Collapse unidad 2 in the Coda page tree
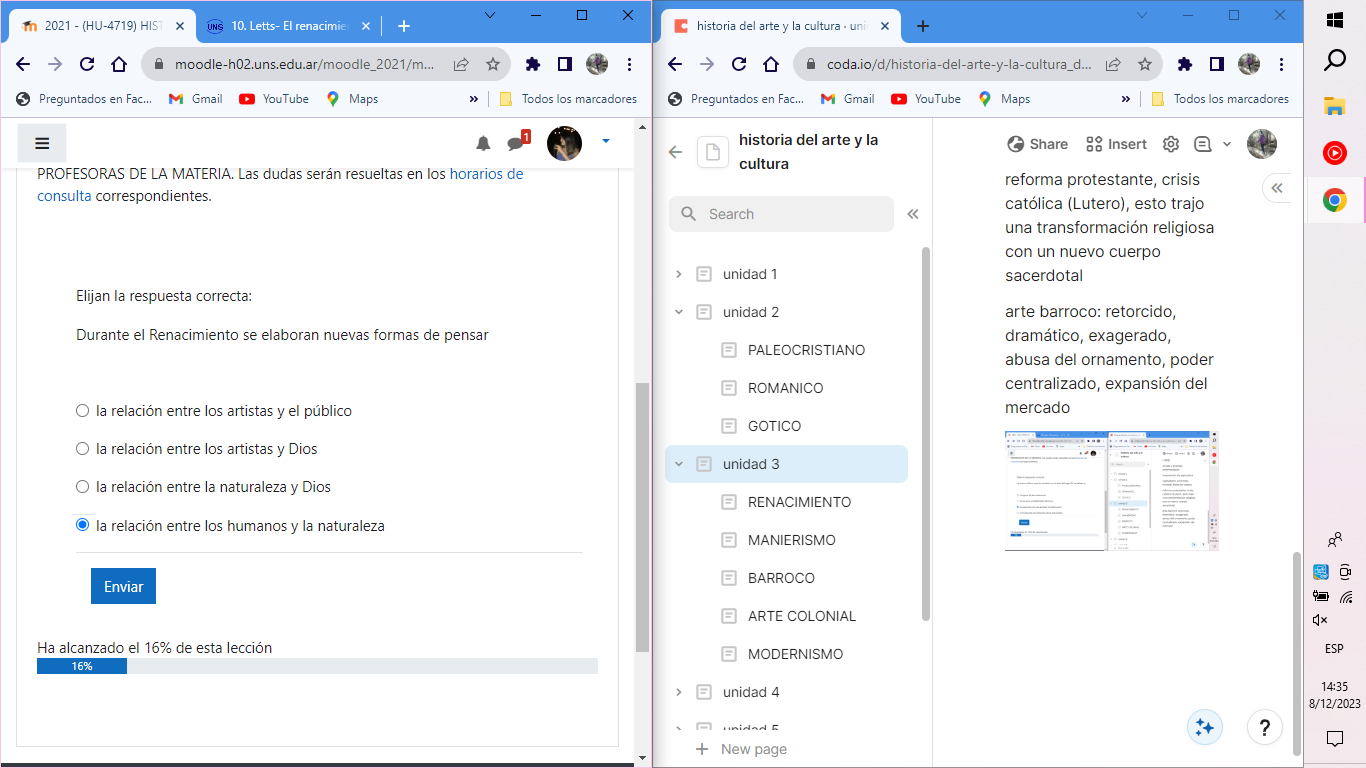Screen dimensions: 1366x768 (679, 312)
